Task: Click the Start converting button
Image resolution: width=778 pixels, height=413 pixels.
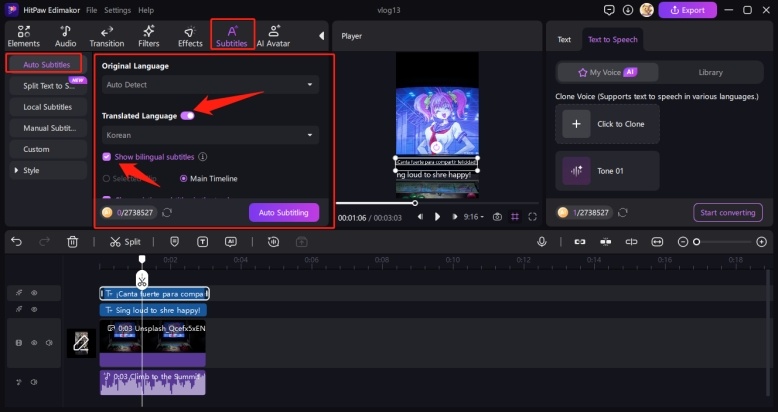Action: click(x=728, y=212)
